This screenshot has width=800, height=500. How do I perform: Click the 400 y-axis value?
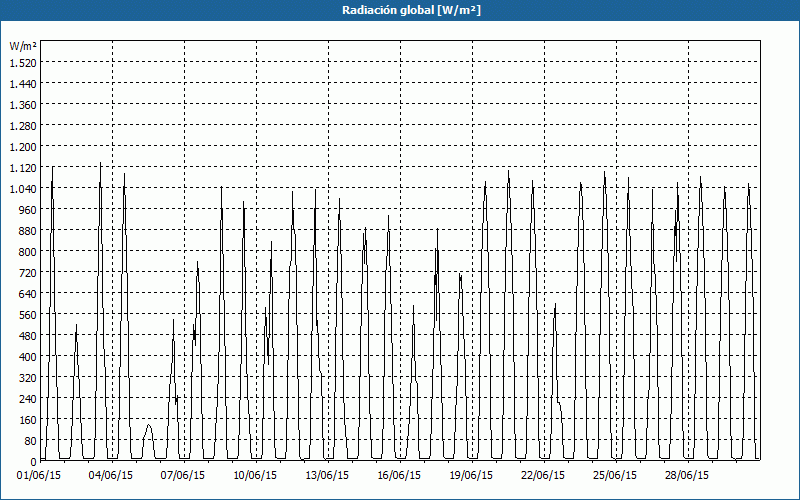click(x=28, y=357)
